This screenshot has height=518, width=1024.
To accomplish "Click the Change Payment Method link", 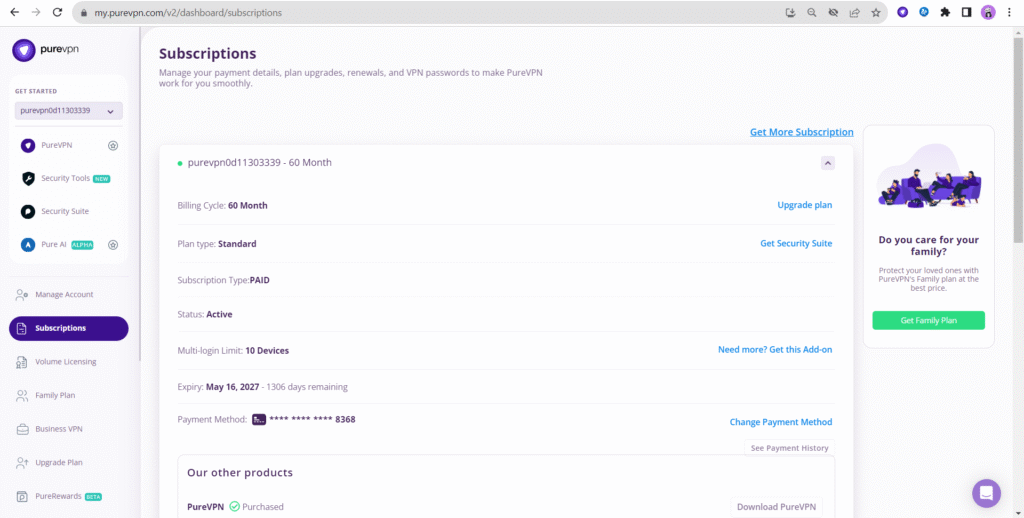I will tap(780, 422).
